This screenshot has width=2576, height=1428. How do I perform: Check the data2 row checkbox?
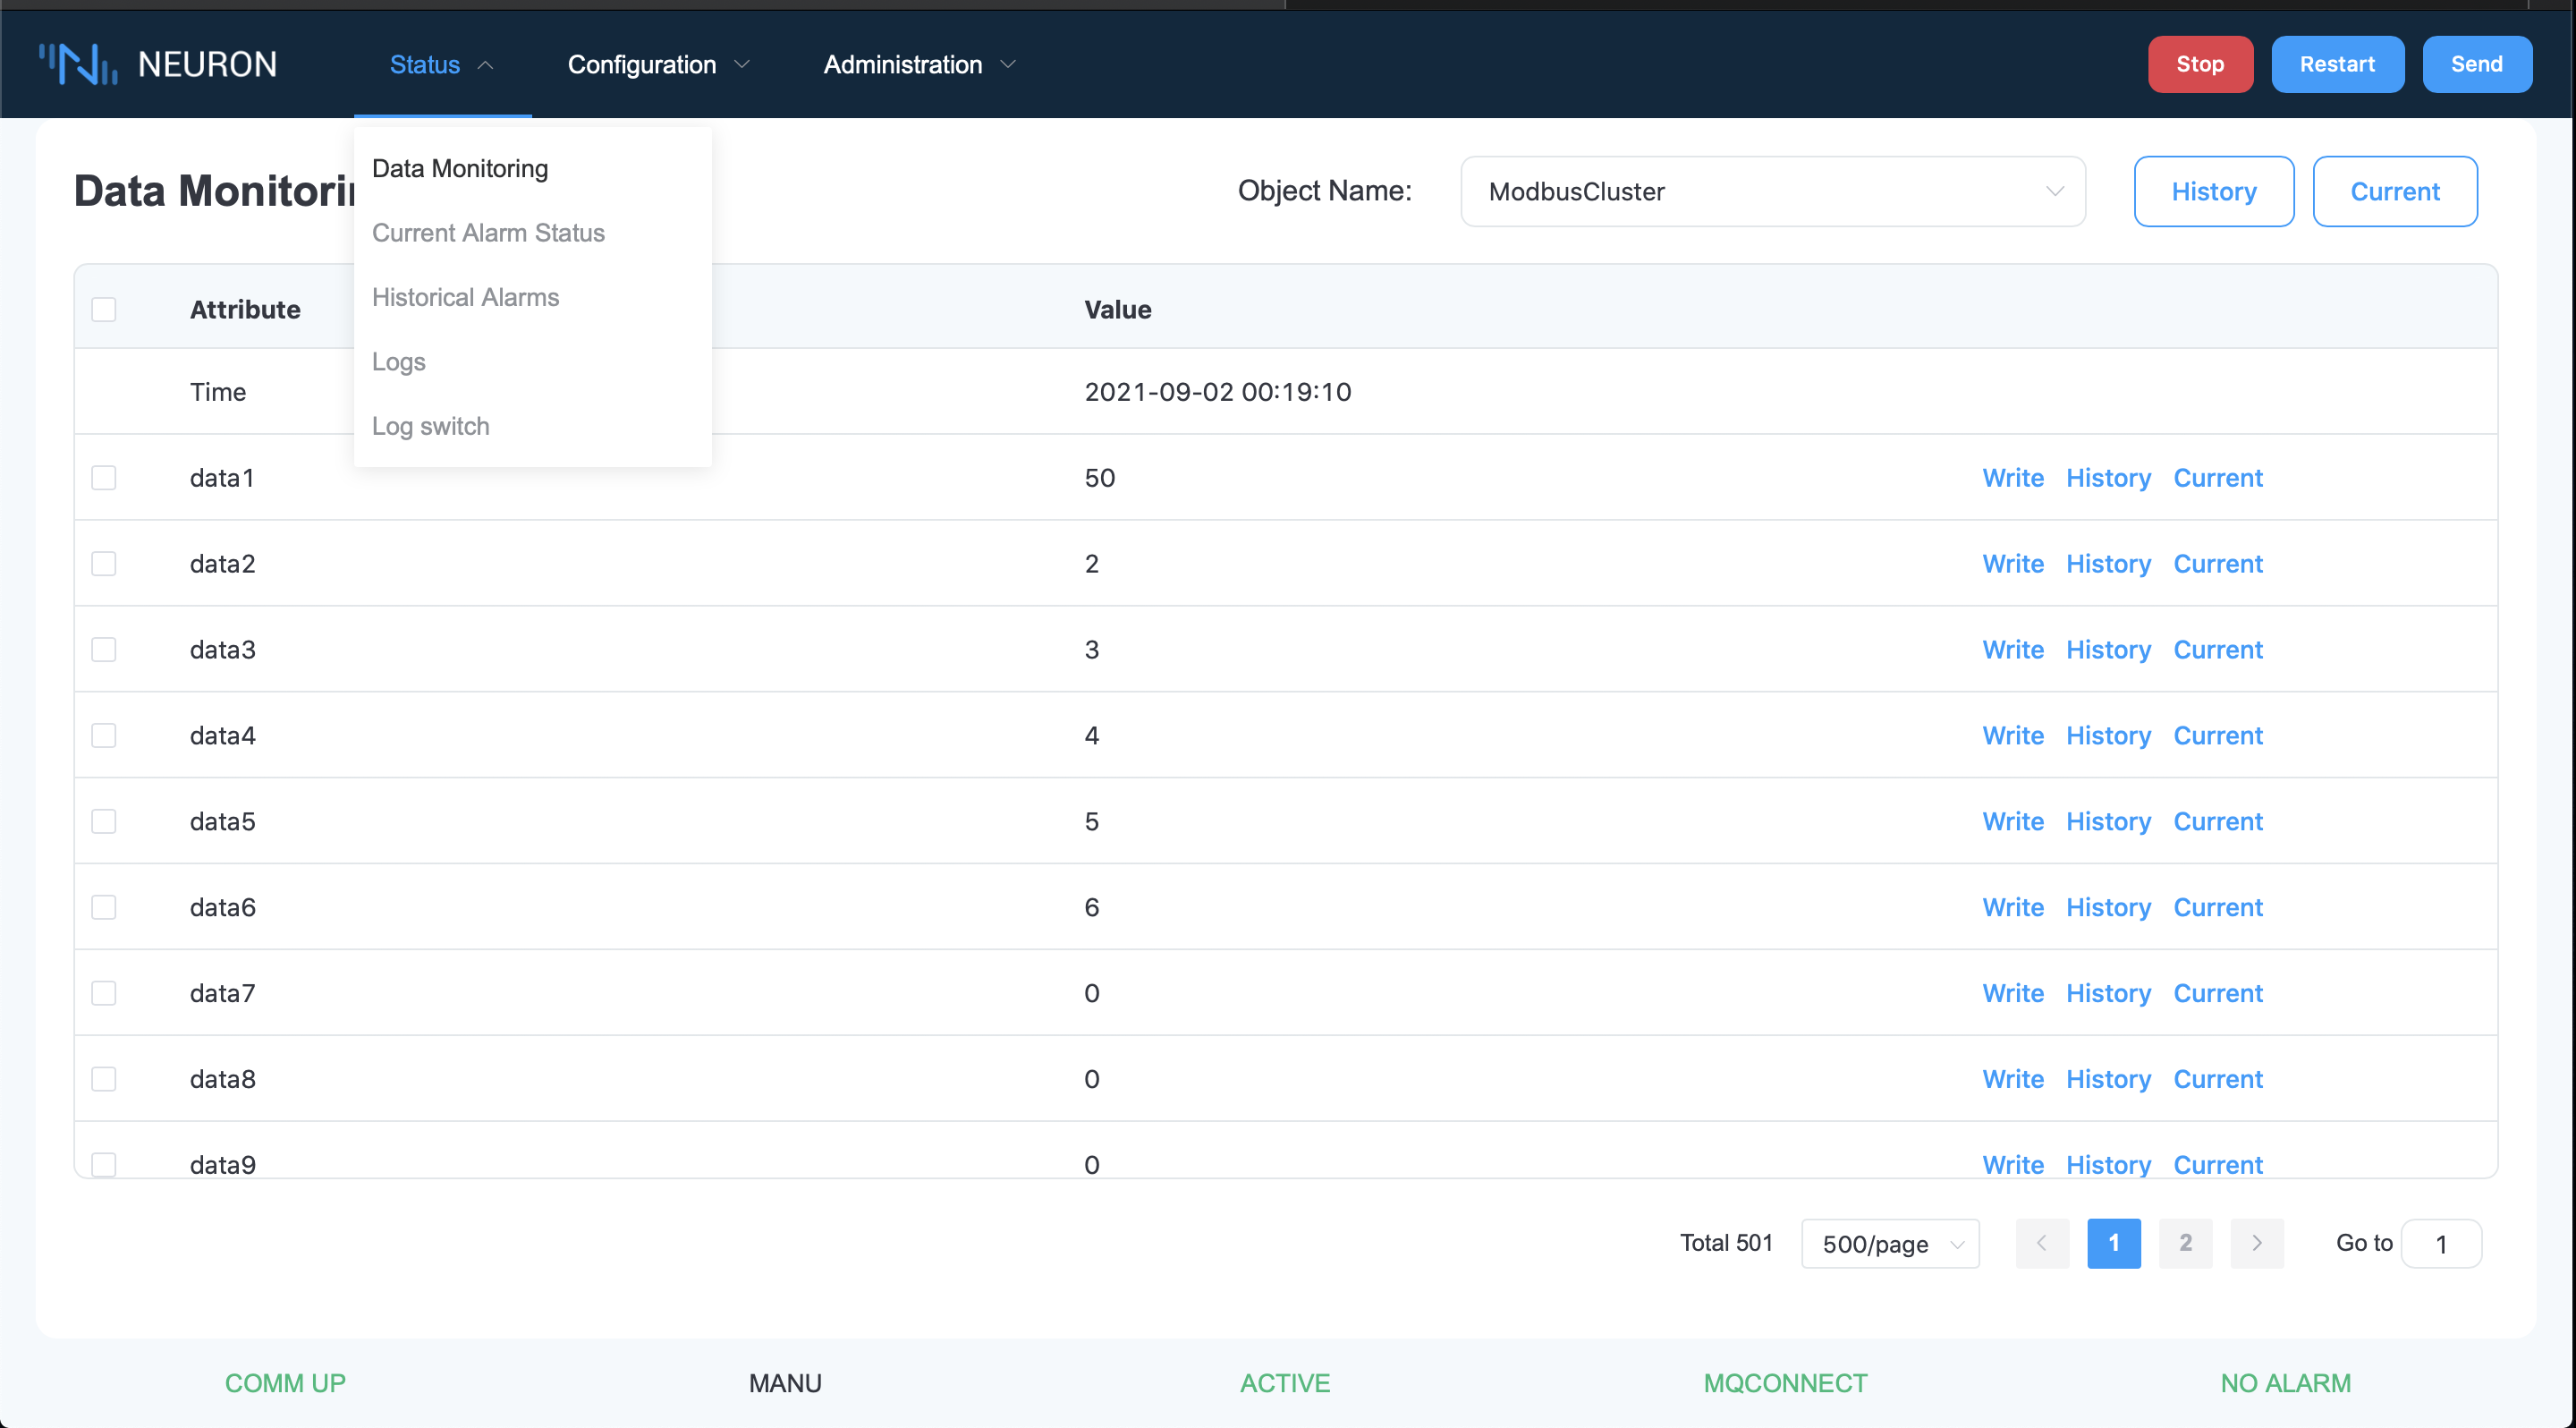(x=104, y=564)
